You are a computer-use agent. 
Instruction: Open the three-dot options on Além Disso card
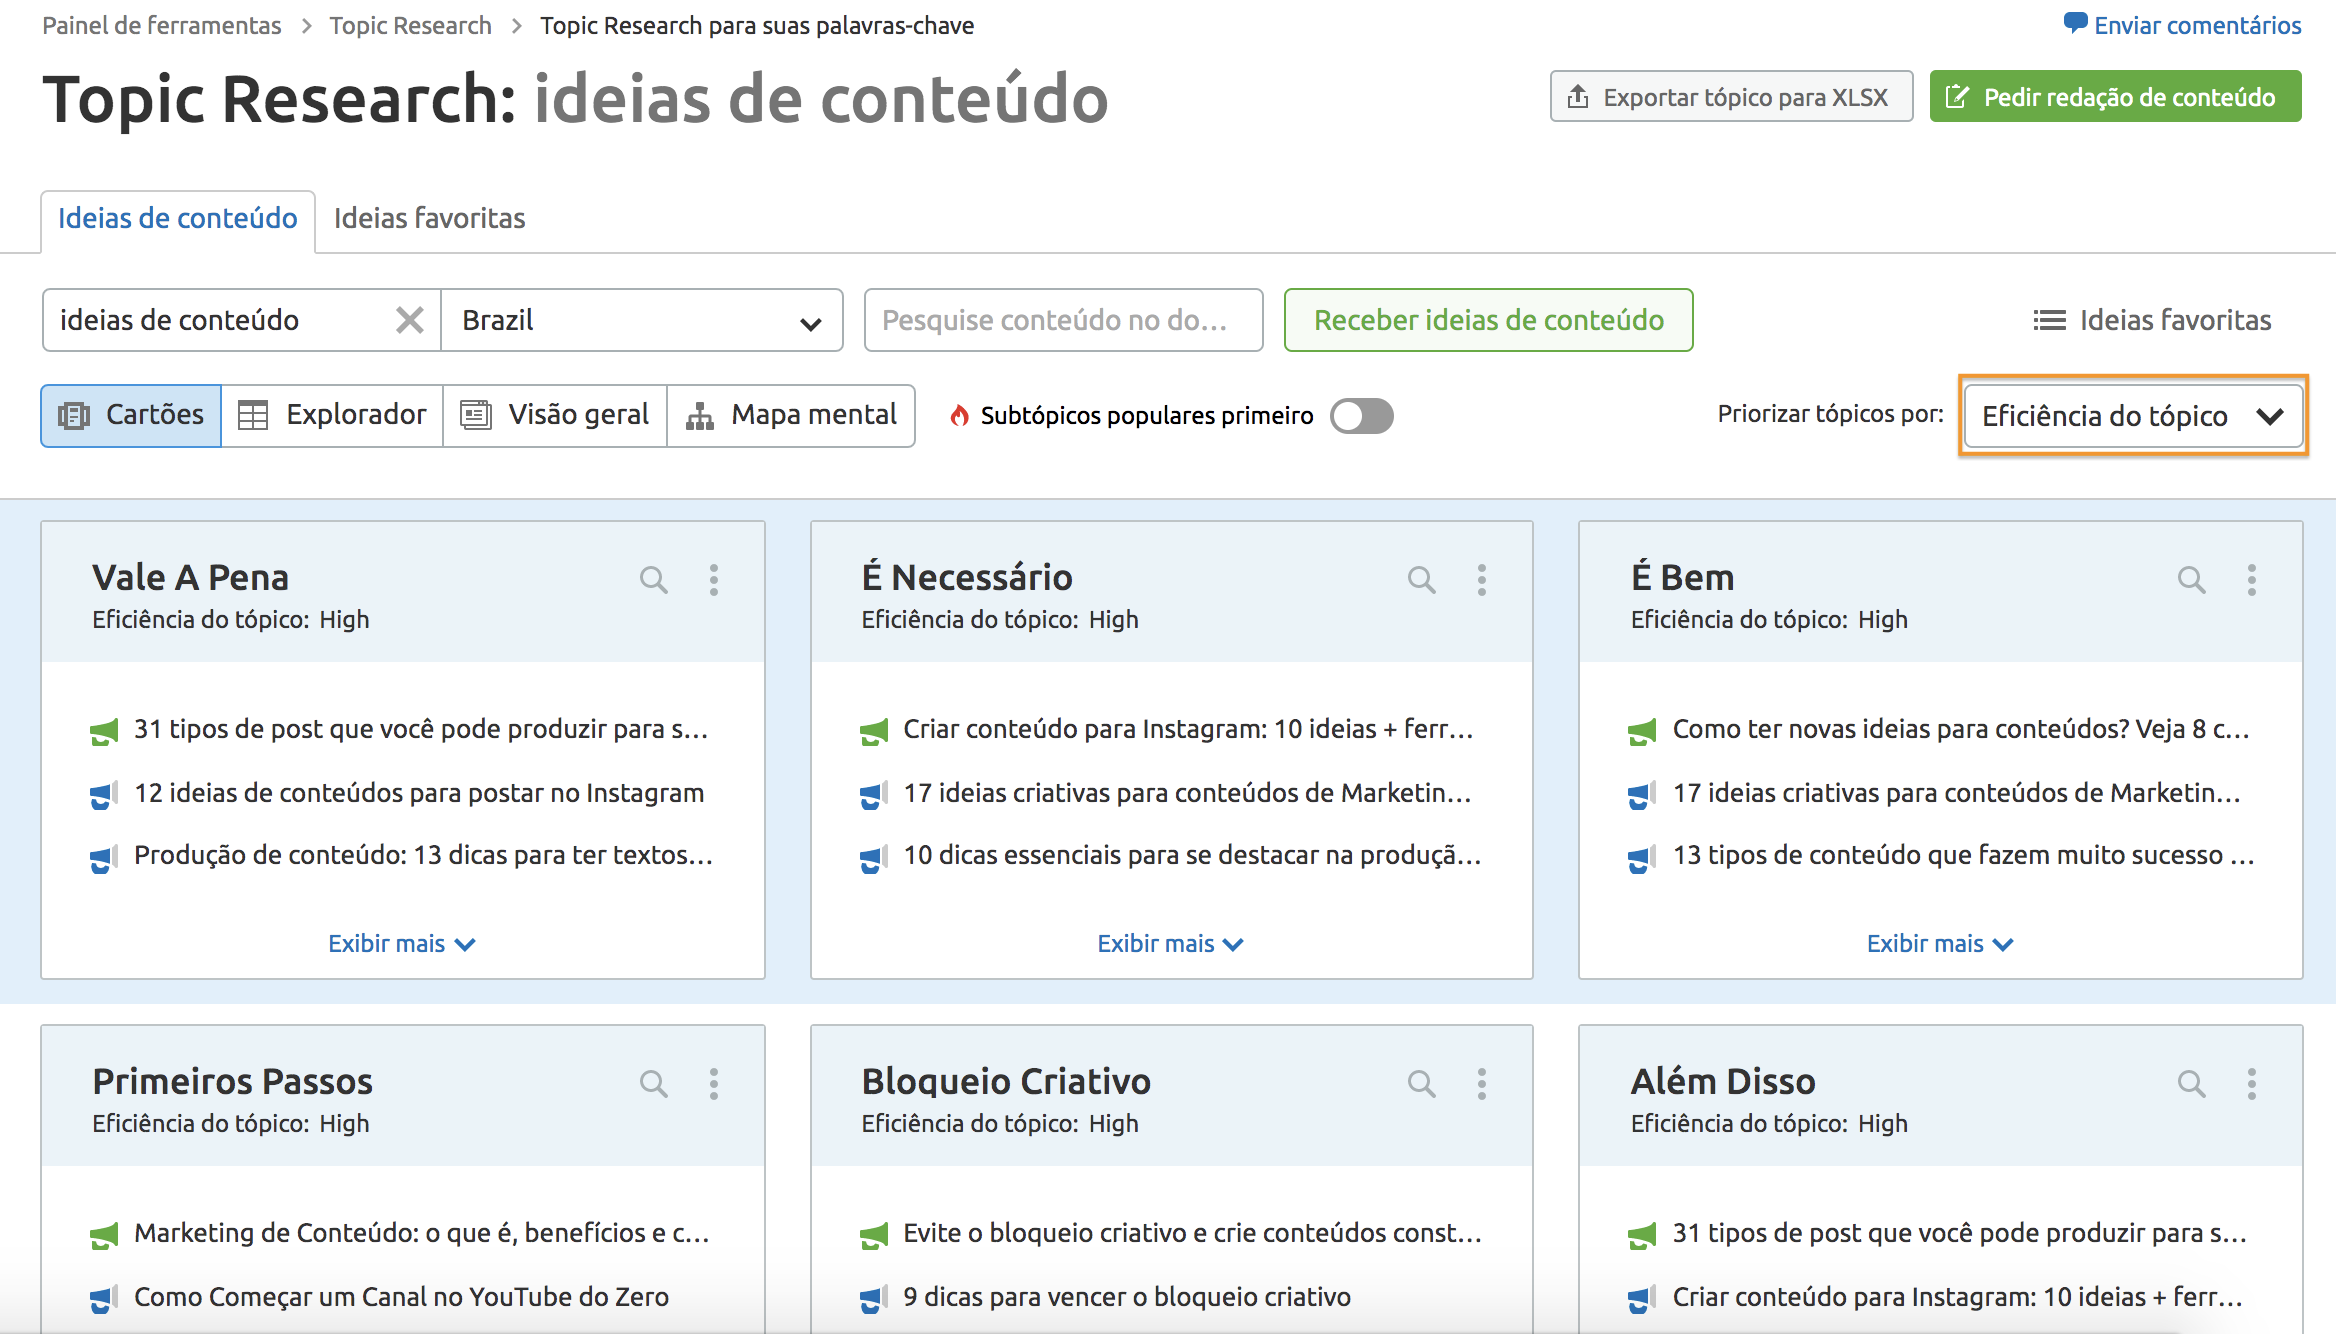coord(2252,1083)
